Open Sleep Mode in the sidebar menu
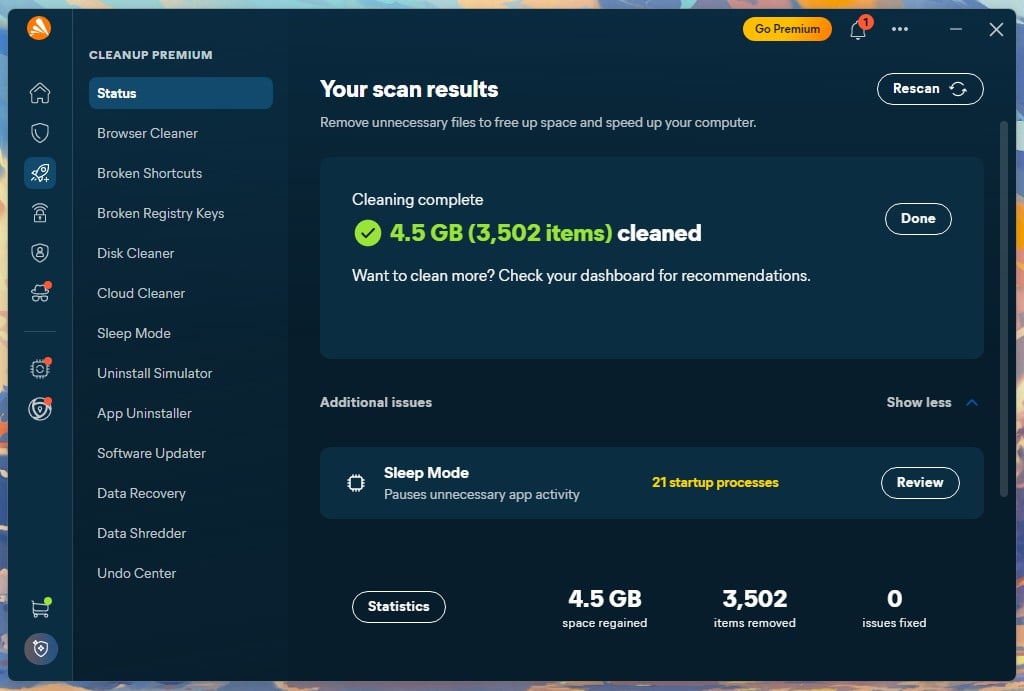Screen dimensions: 1024x691 click(134, 333)
